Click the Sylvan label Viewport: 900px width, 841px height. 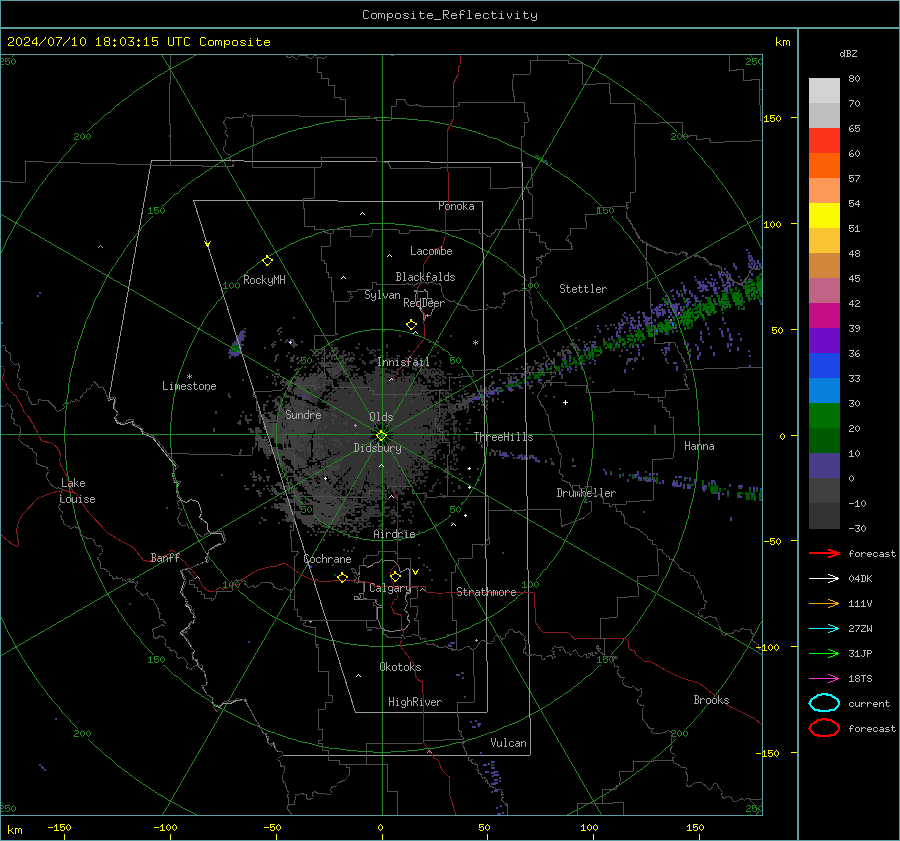click(382, 295)
